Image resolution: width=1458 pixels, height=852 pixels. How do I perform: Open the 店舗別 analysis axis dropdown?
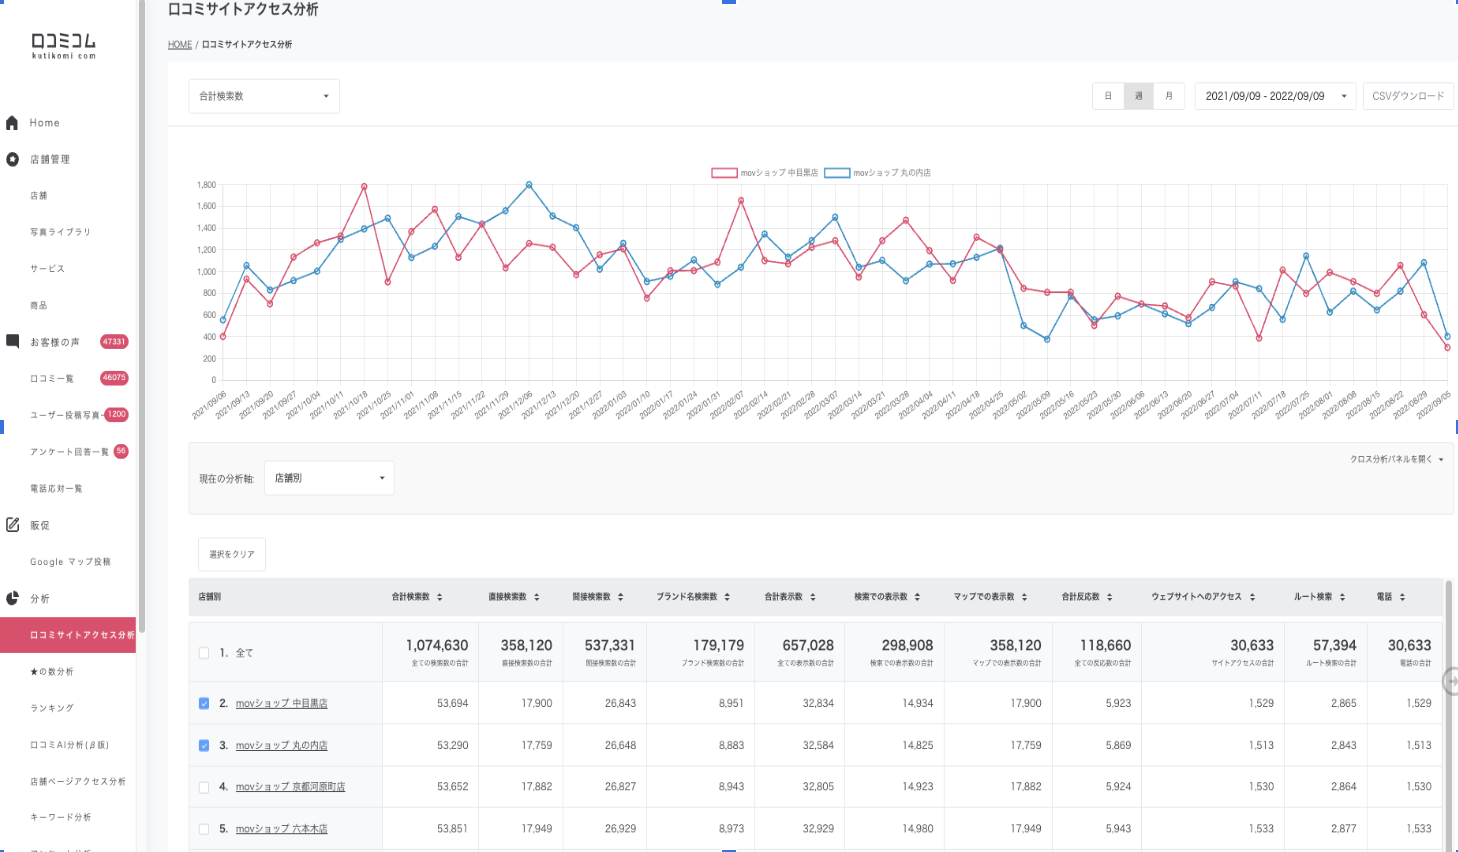coord(329,478)
